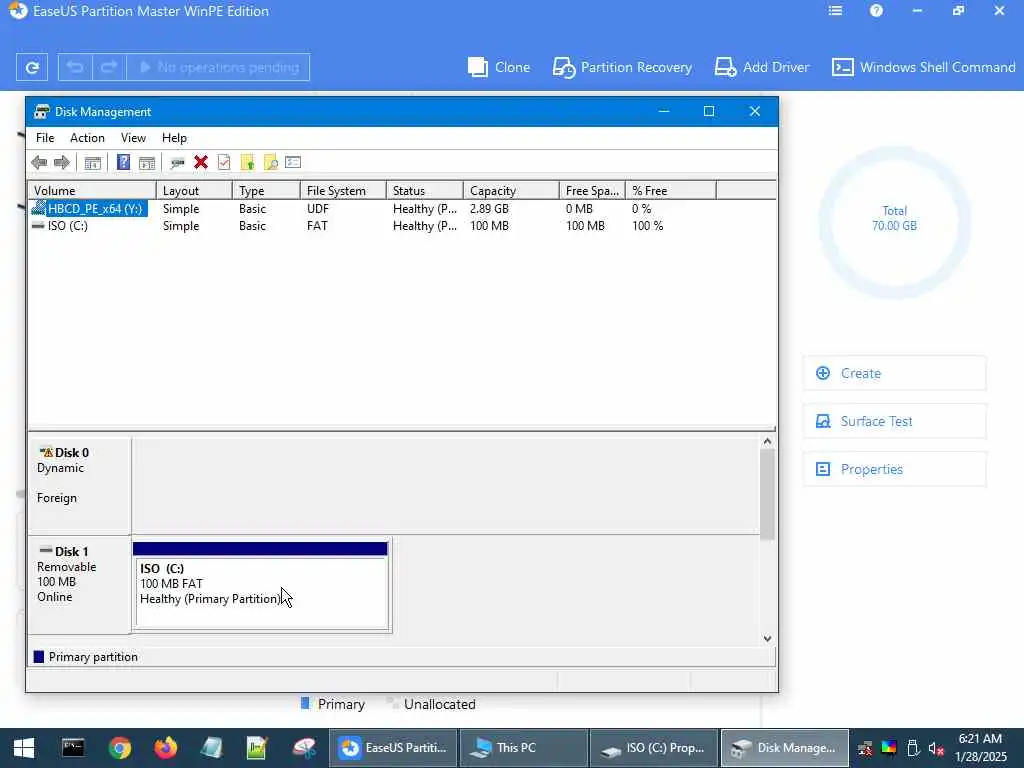Open the EaseUS hamburger menu icon
This screenshot has height=768, width=1024.
tap(835, 11)
